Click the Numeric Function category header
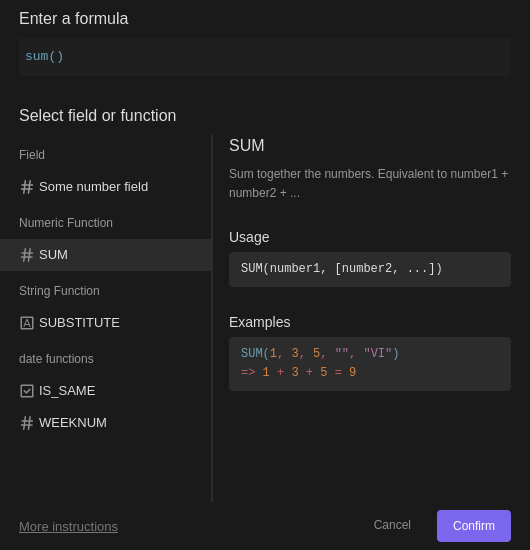 coord(66,223)
